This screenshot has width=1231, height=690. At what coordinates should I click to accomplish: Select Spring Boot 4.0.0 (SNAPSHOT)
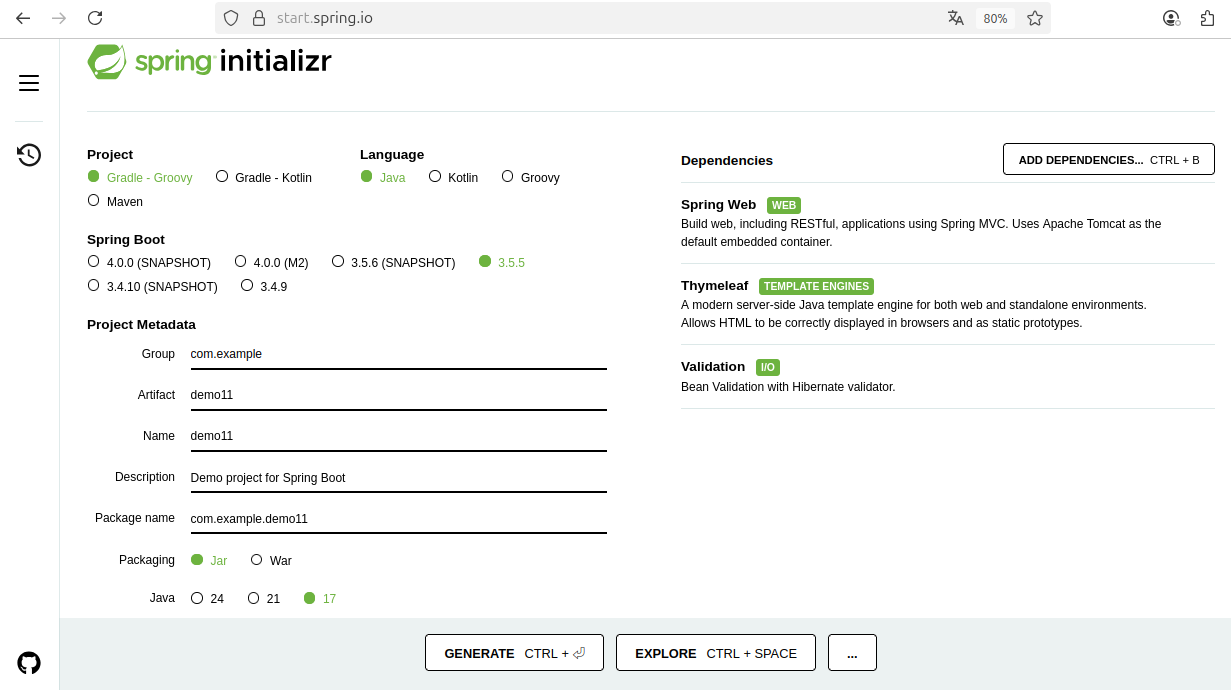[149, 262]
